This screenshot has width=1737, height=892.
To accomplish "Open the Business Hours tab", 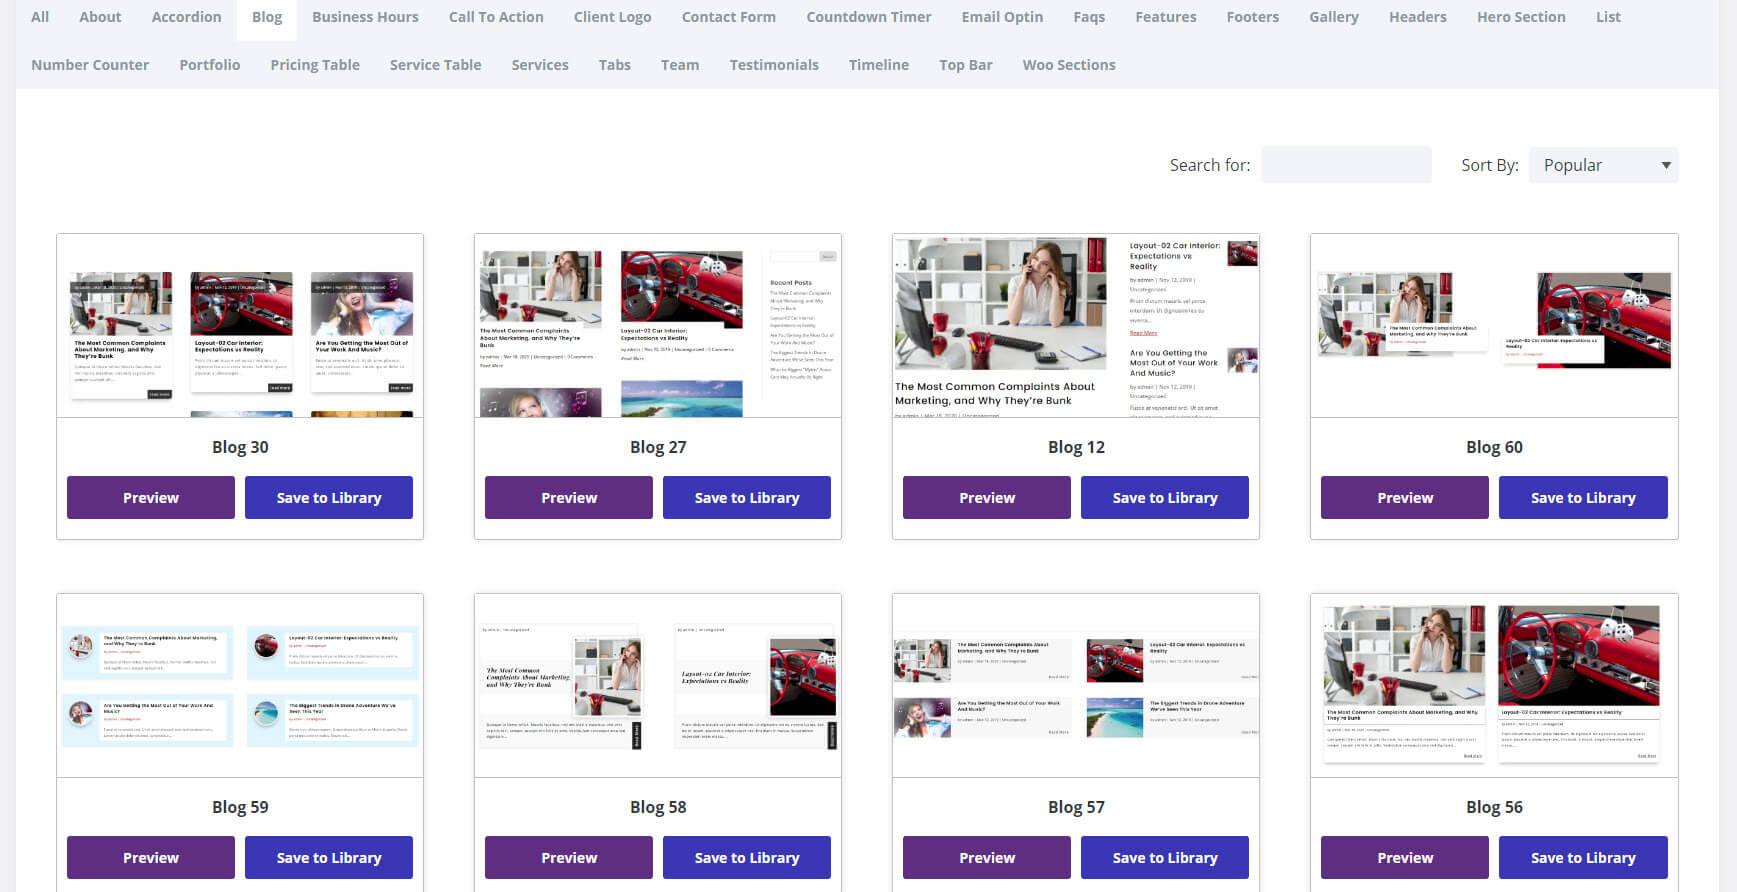I will (x=365, y=17).
